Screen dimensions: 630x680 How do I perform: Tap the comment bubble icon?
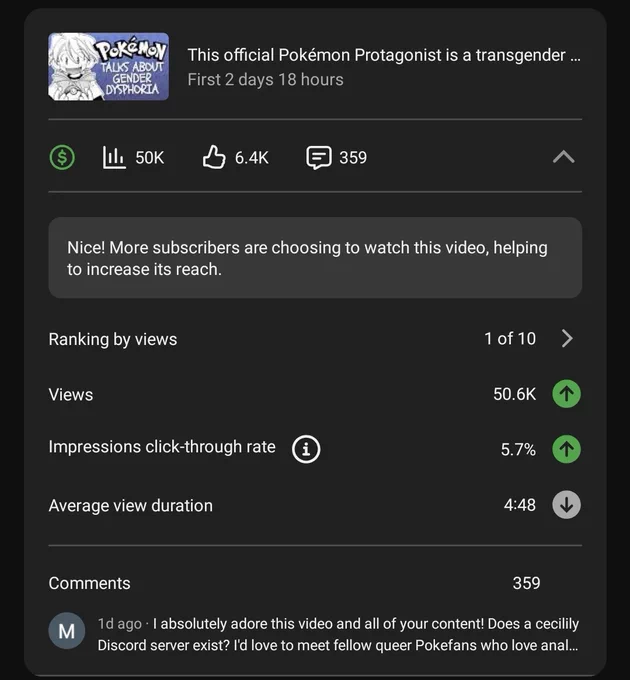pyautogui.click(x=319, y=157)
